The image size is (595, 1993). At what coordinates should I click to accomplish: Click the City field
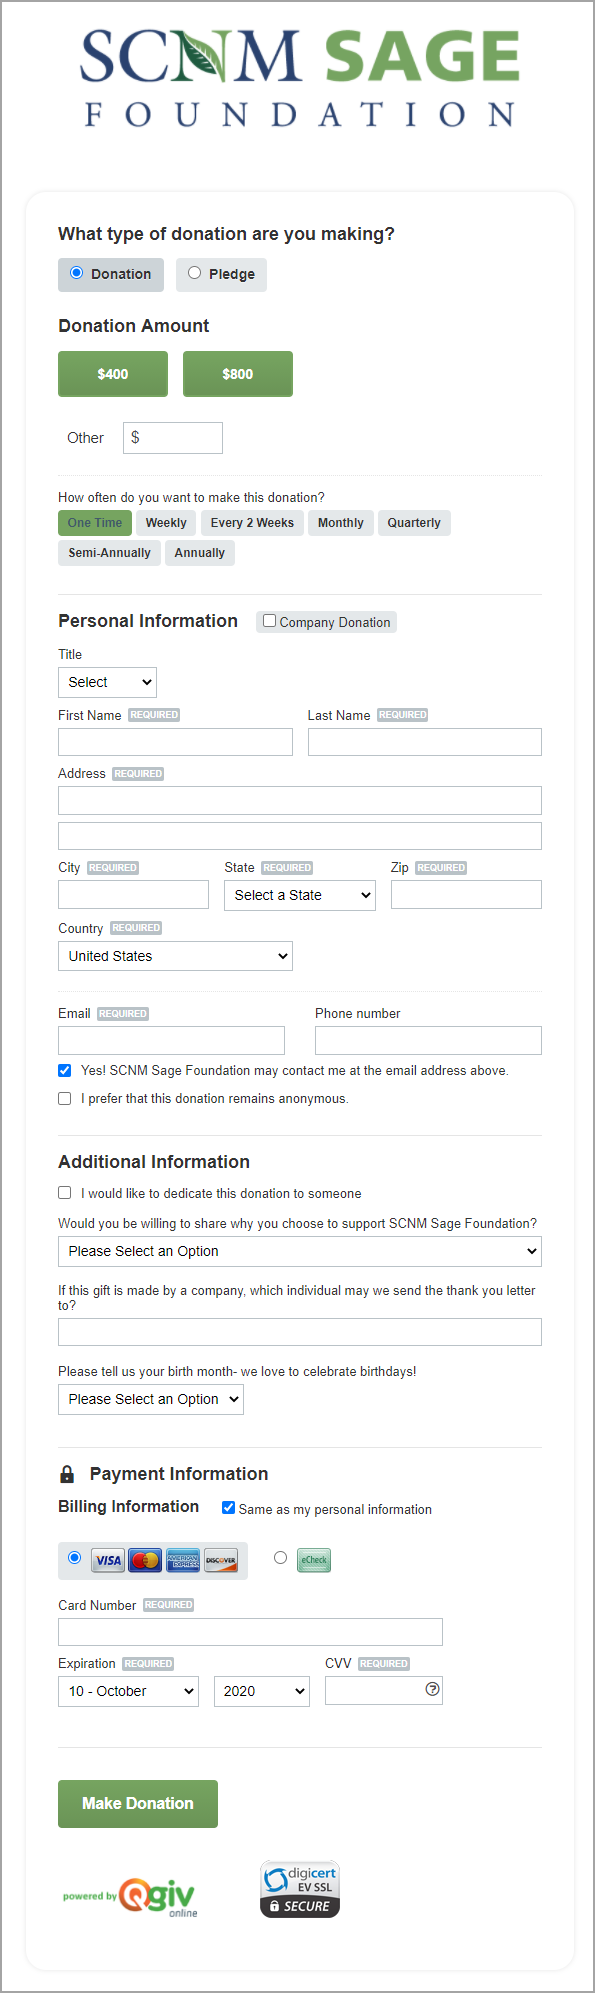134,895
